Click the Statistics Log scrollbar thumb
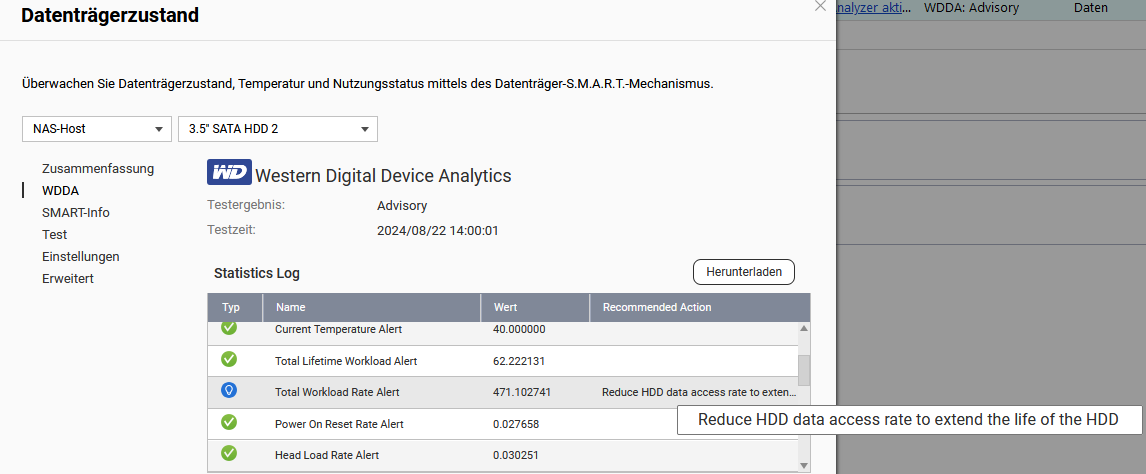Image resolution: width=1146 pixels, height=474 pixels. tap(804, 370)
